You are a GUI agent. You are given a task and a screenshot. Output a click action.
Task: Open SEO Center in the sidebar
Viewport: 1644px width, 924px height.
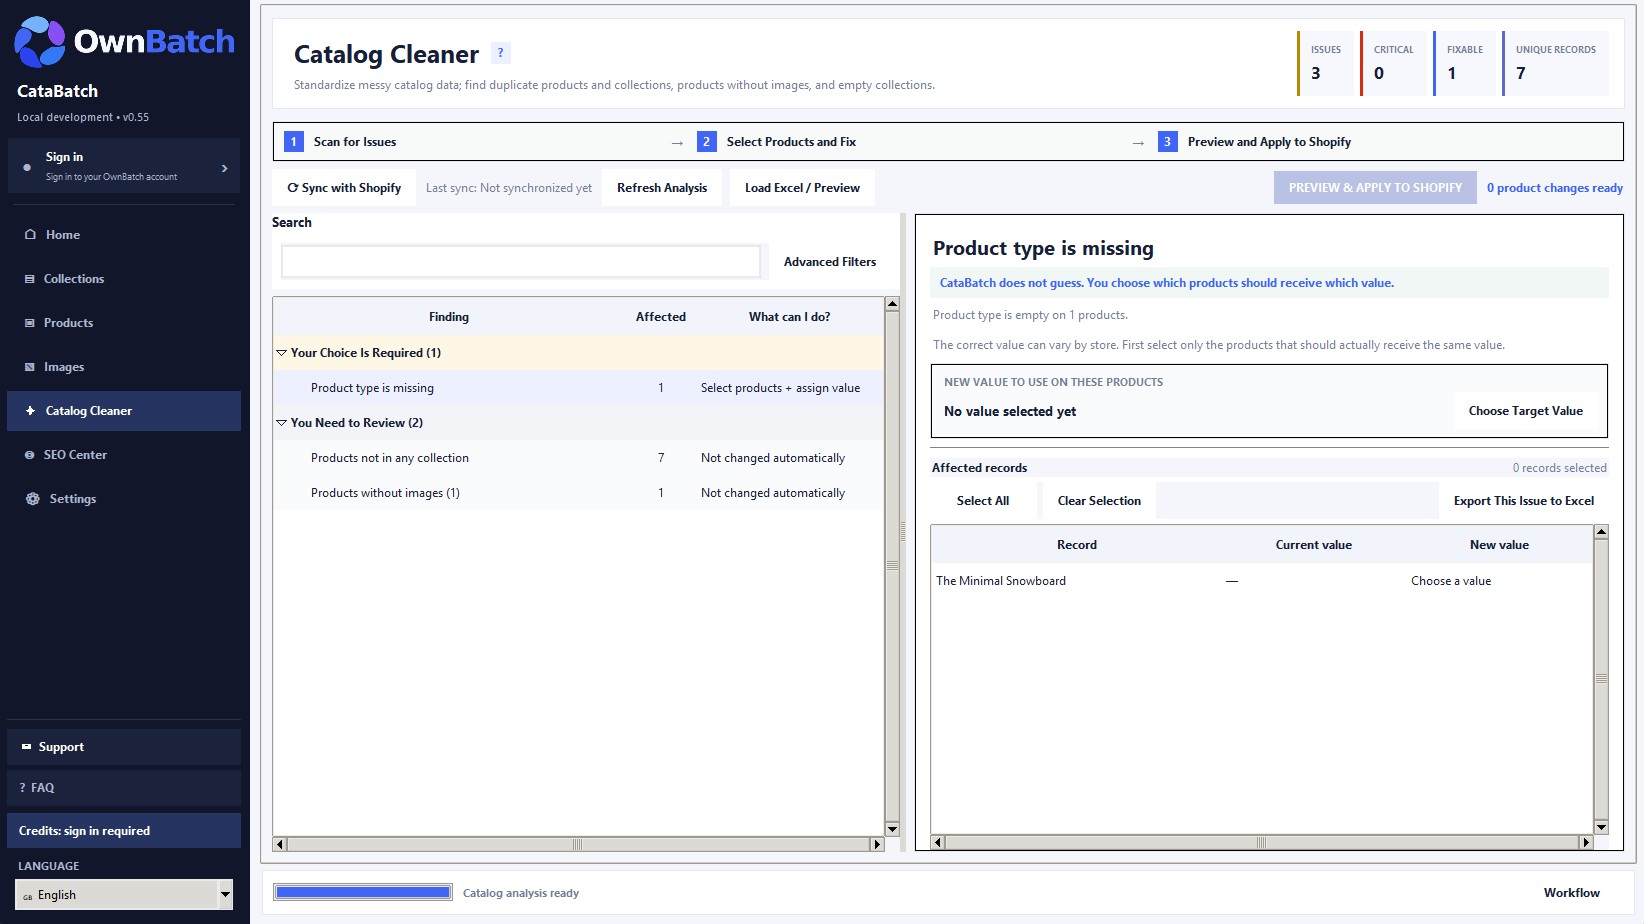point(124,455)
